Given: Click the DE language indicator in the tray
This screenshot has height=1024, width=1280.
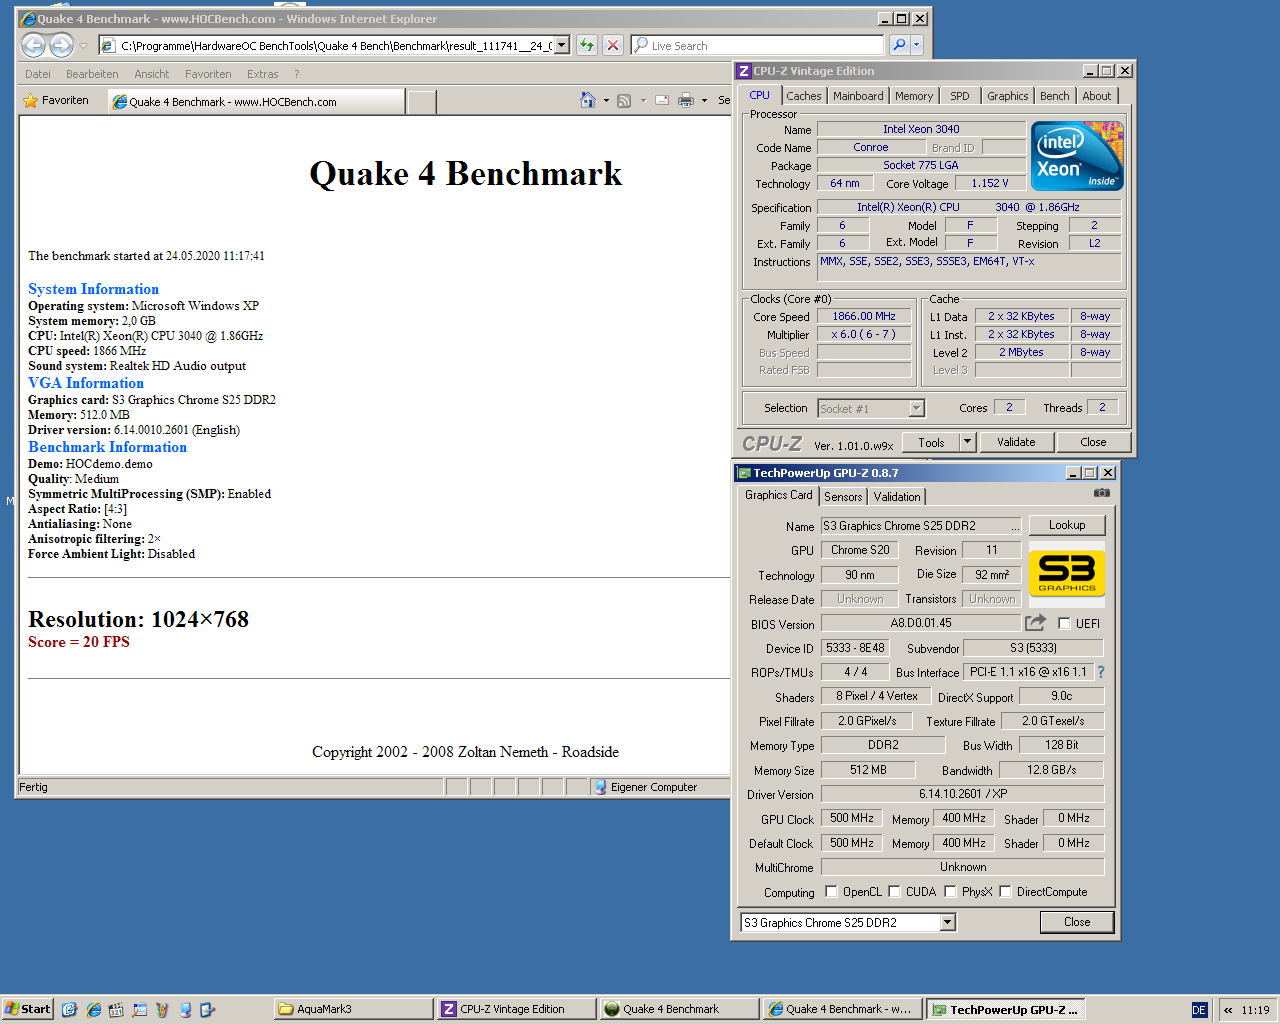Looking at the screenshot, I should (1199, 1010).
